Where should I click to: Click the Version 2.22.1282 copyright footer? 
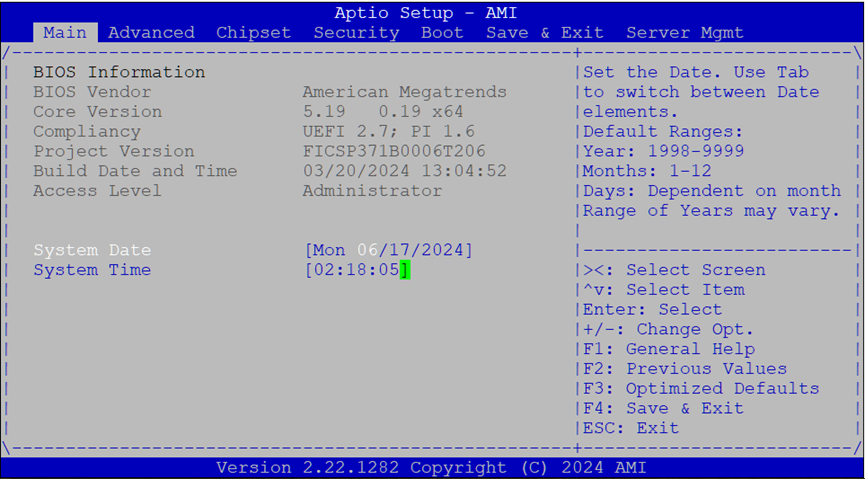click(x=431, y=468)
